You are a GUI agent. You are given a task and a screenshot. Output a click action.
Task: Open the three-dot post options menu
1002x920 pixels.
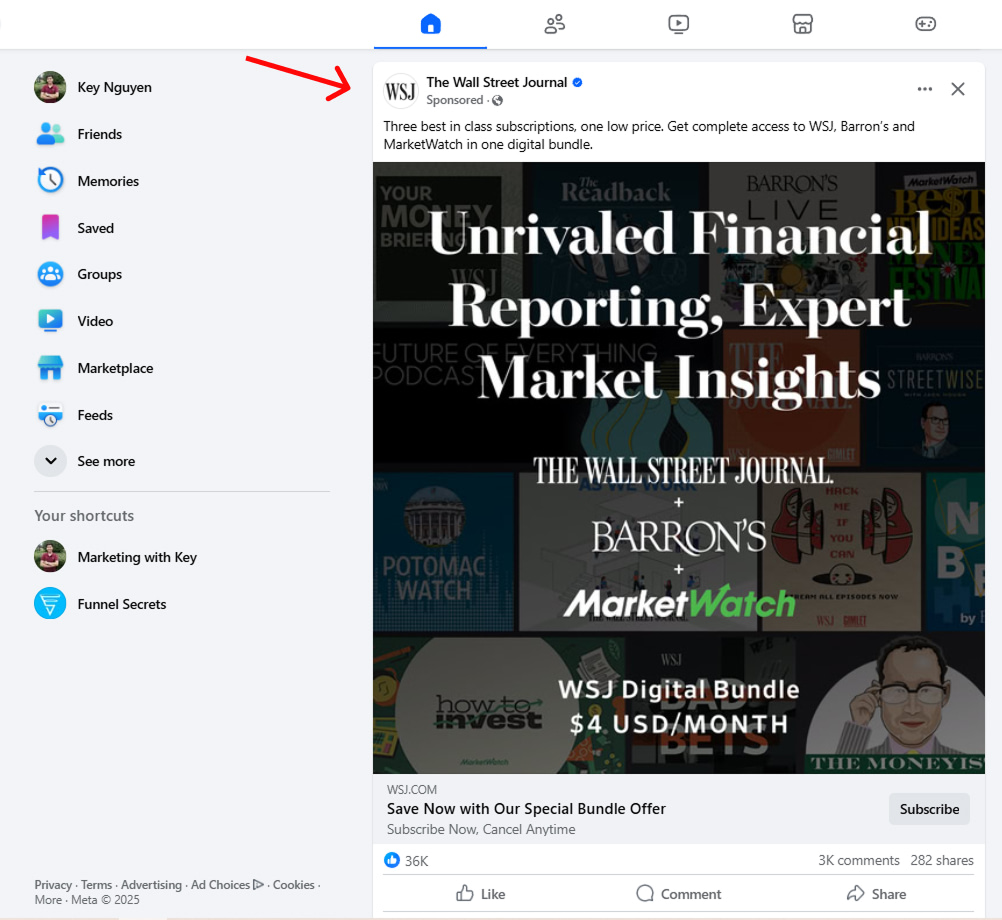coord(925,89)
